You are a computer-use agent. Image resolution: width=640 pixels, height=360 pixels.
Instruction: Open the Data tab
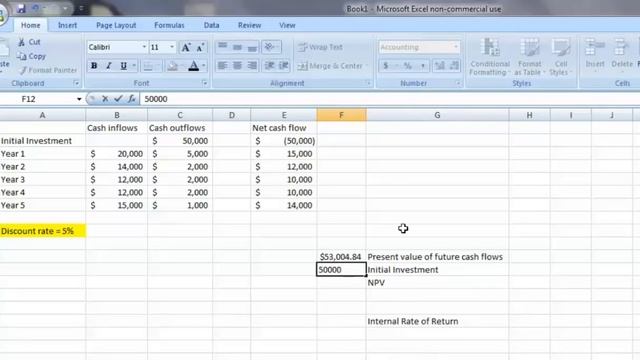point(211,25)
